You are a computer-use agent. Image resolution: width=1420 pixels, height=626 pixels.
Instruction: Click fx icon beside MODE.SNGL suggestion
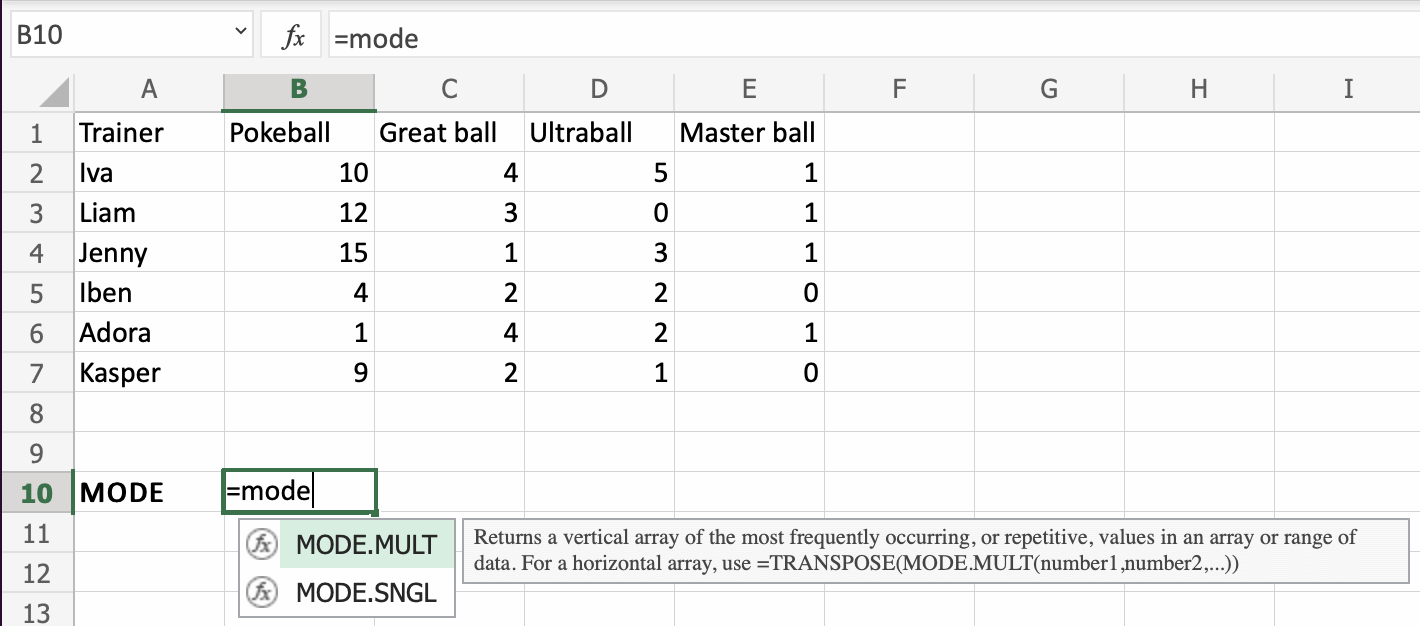(x=261, y=592)
